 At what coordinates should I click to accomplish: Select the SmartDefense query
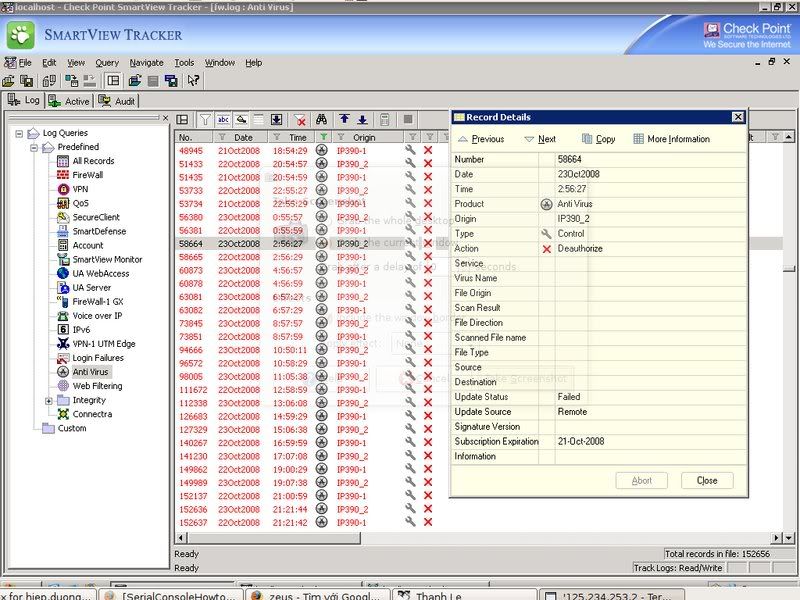99,232
